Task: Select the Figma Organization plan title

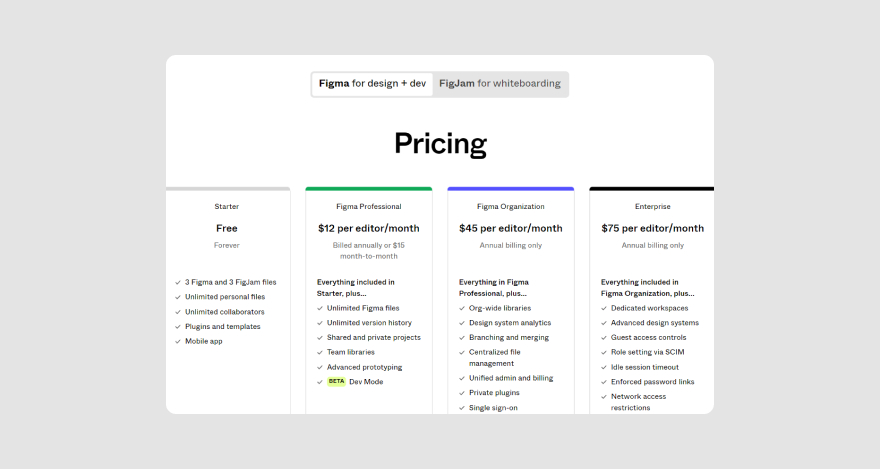Action: point(511,206)
